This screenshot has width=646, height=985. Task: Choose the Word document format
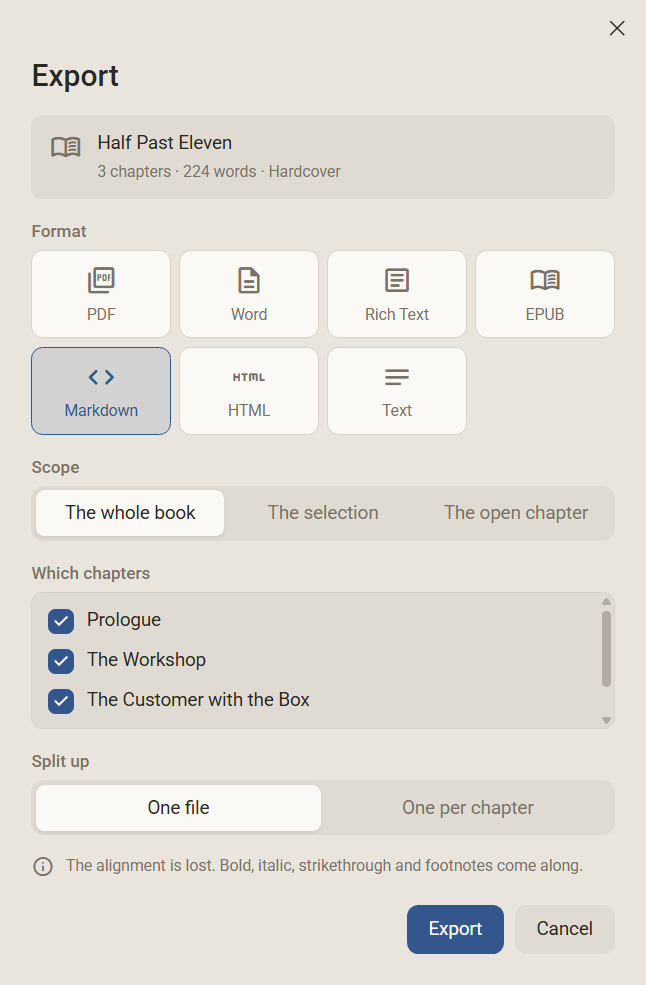(x=249, y=294)
